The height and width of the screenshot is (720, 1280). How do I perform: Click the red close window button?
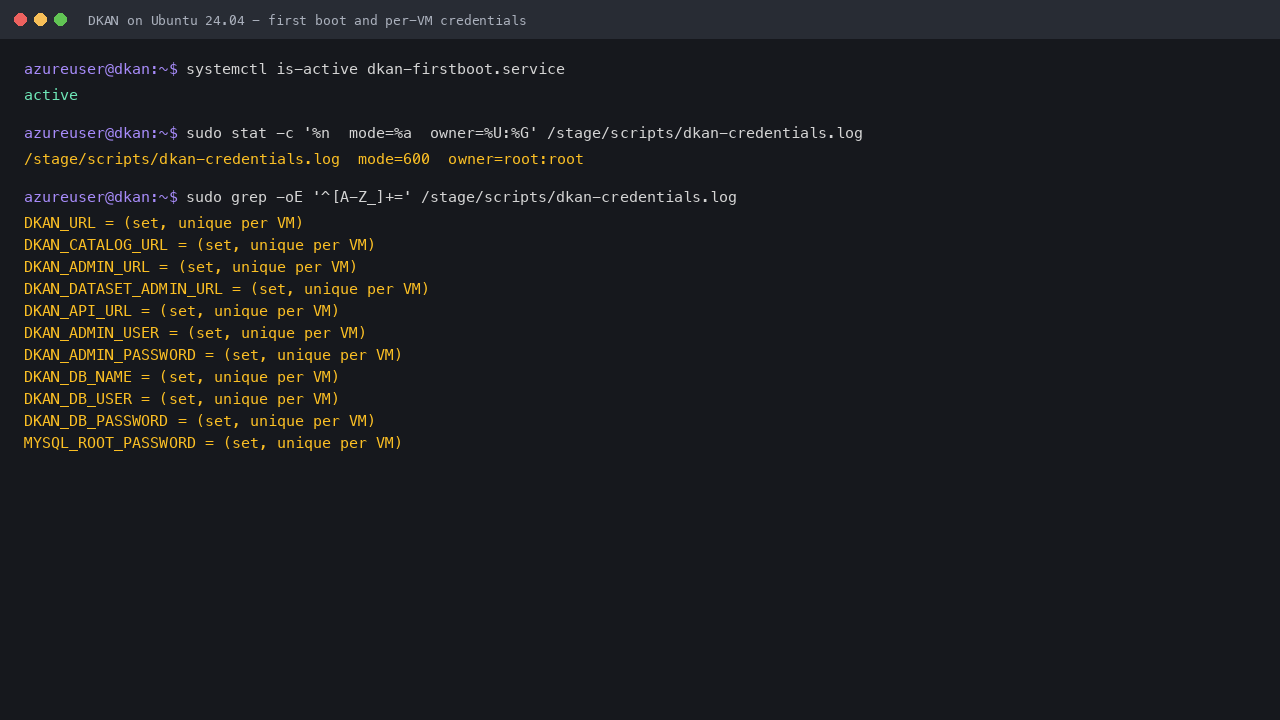pyautogui.click(x=20, y=20)
